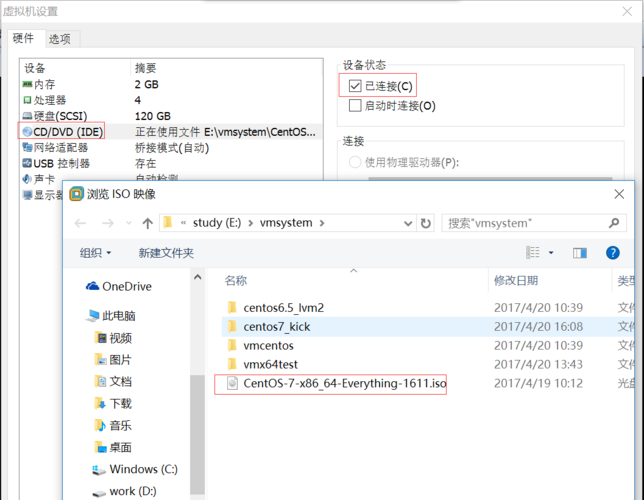Toggle the 已连接(C) checkbox
The height and width of the screenshot is (500, 644).
[x=355, y=86]
